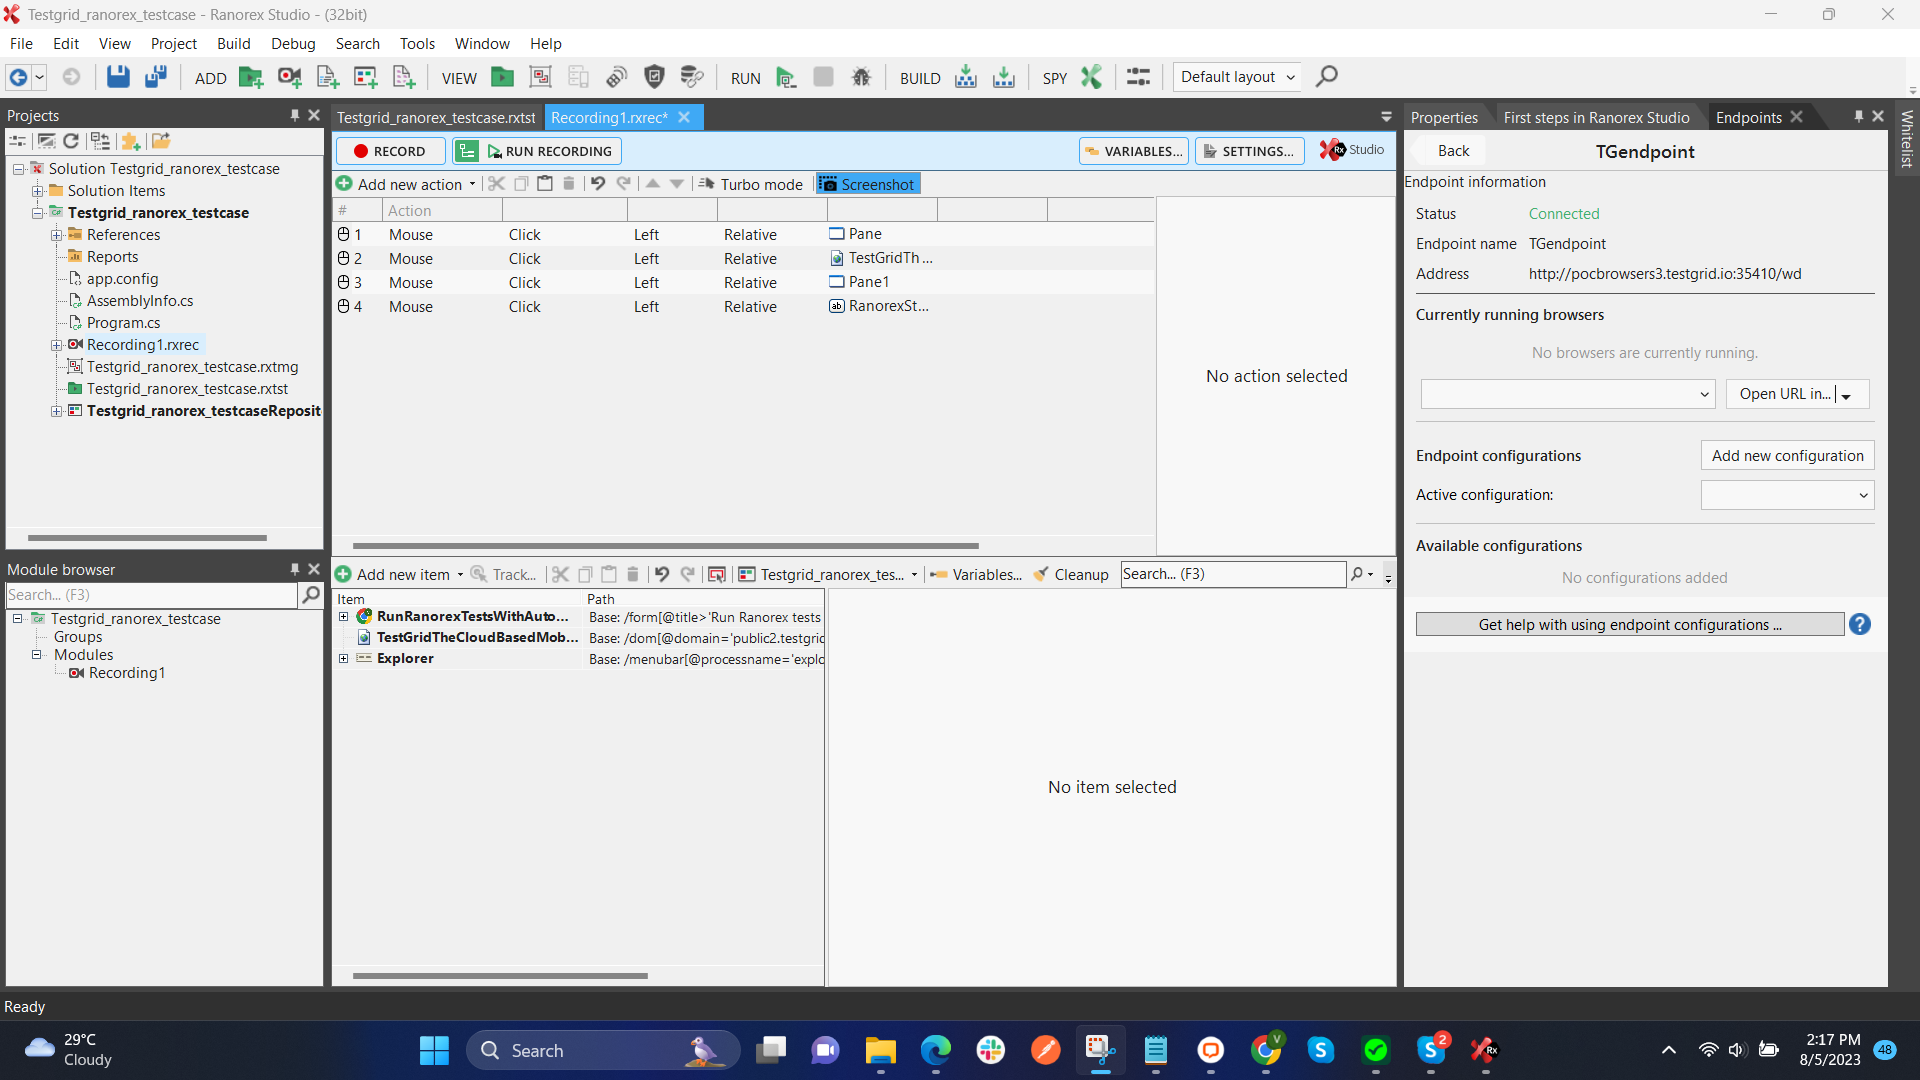
Task: Open the Debug menu
Action: [293, 44]
